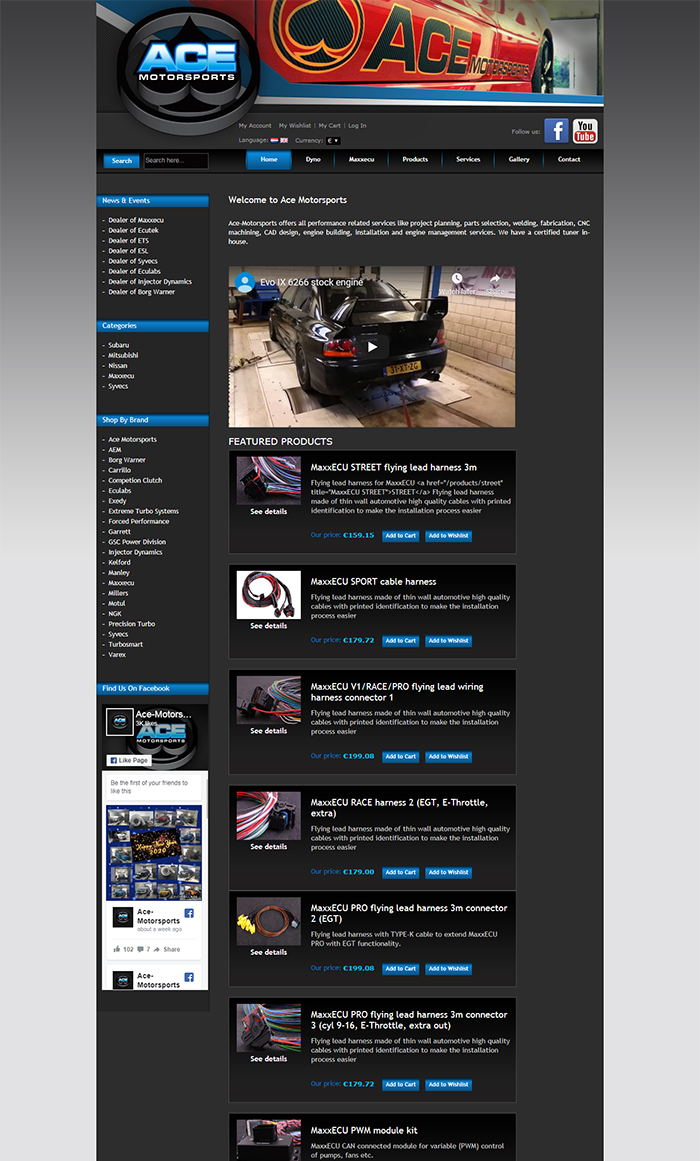700x1161 pixels.
Task: Open the Currency dropdown
Action: (333, 141)
